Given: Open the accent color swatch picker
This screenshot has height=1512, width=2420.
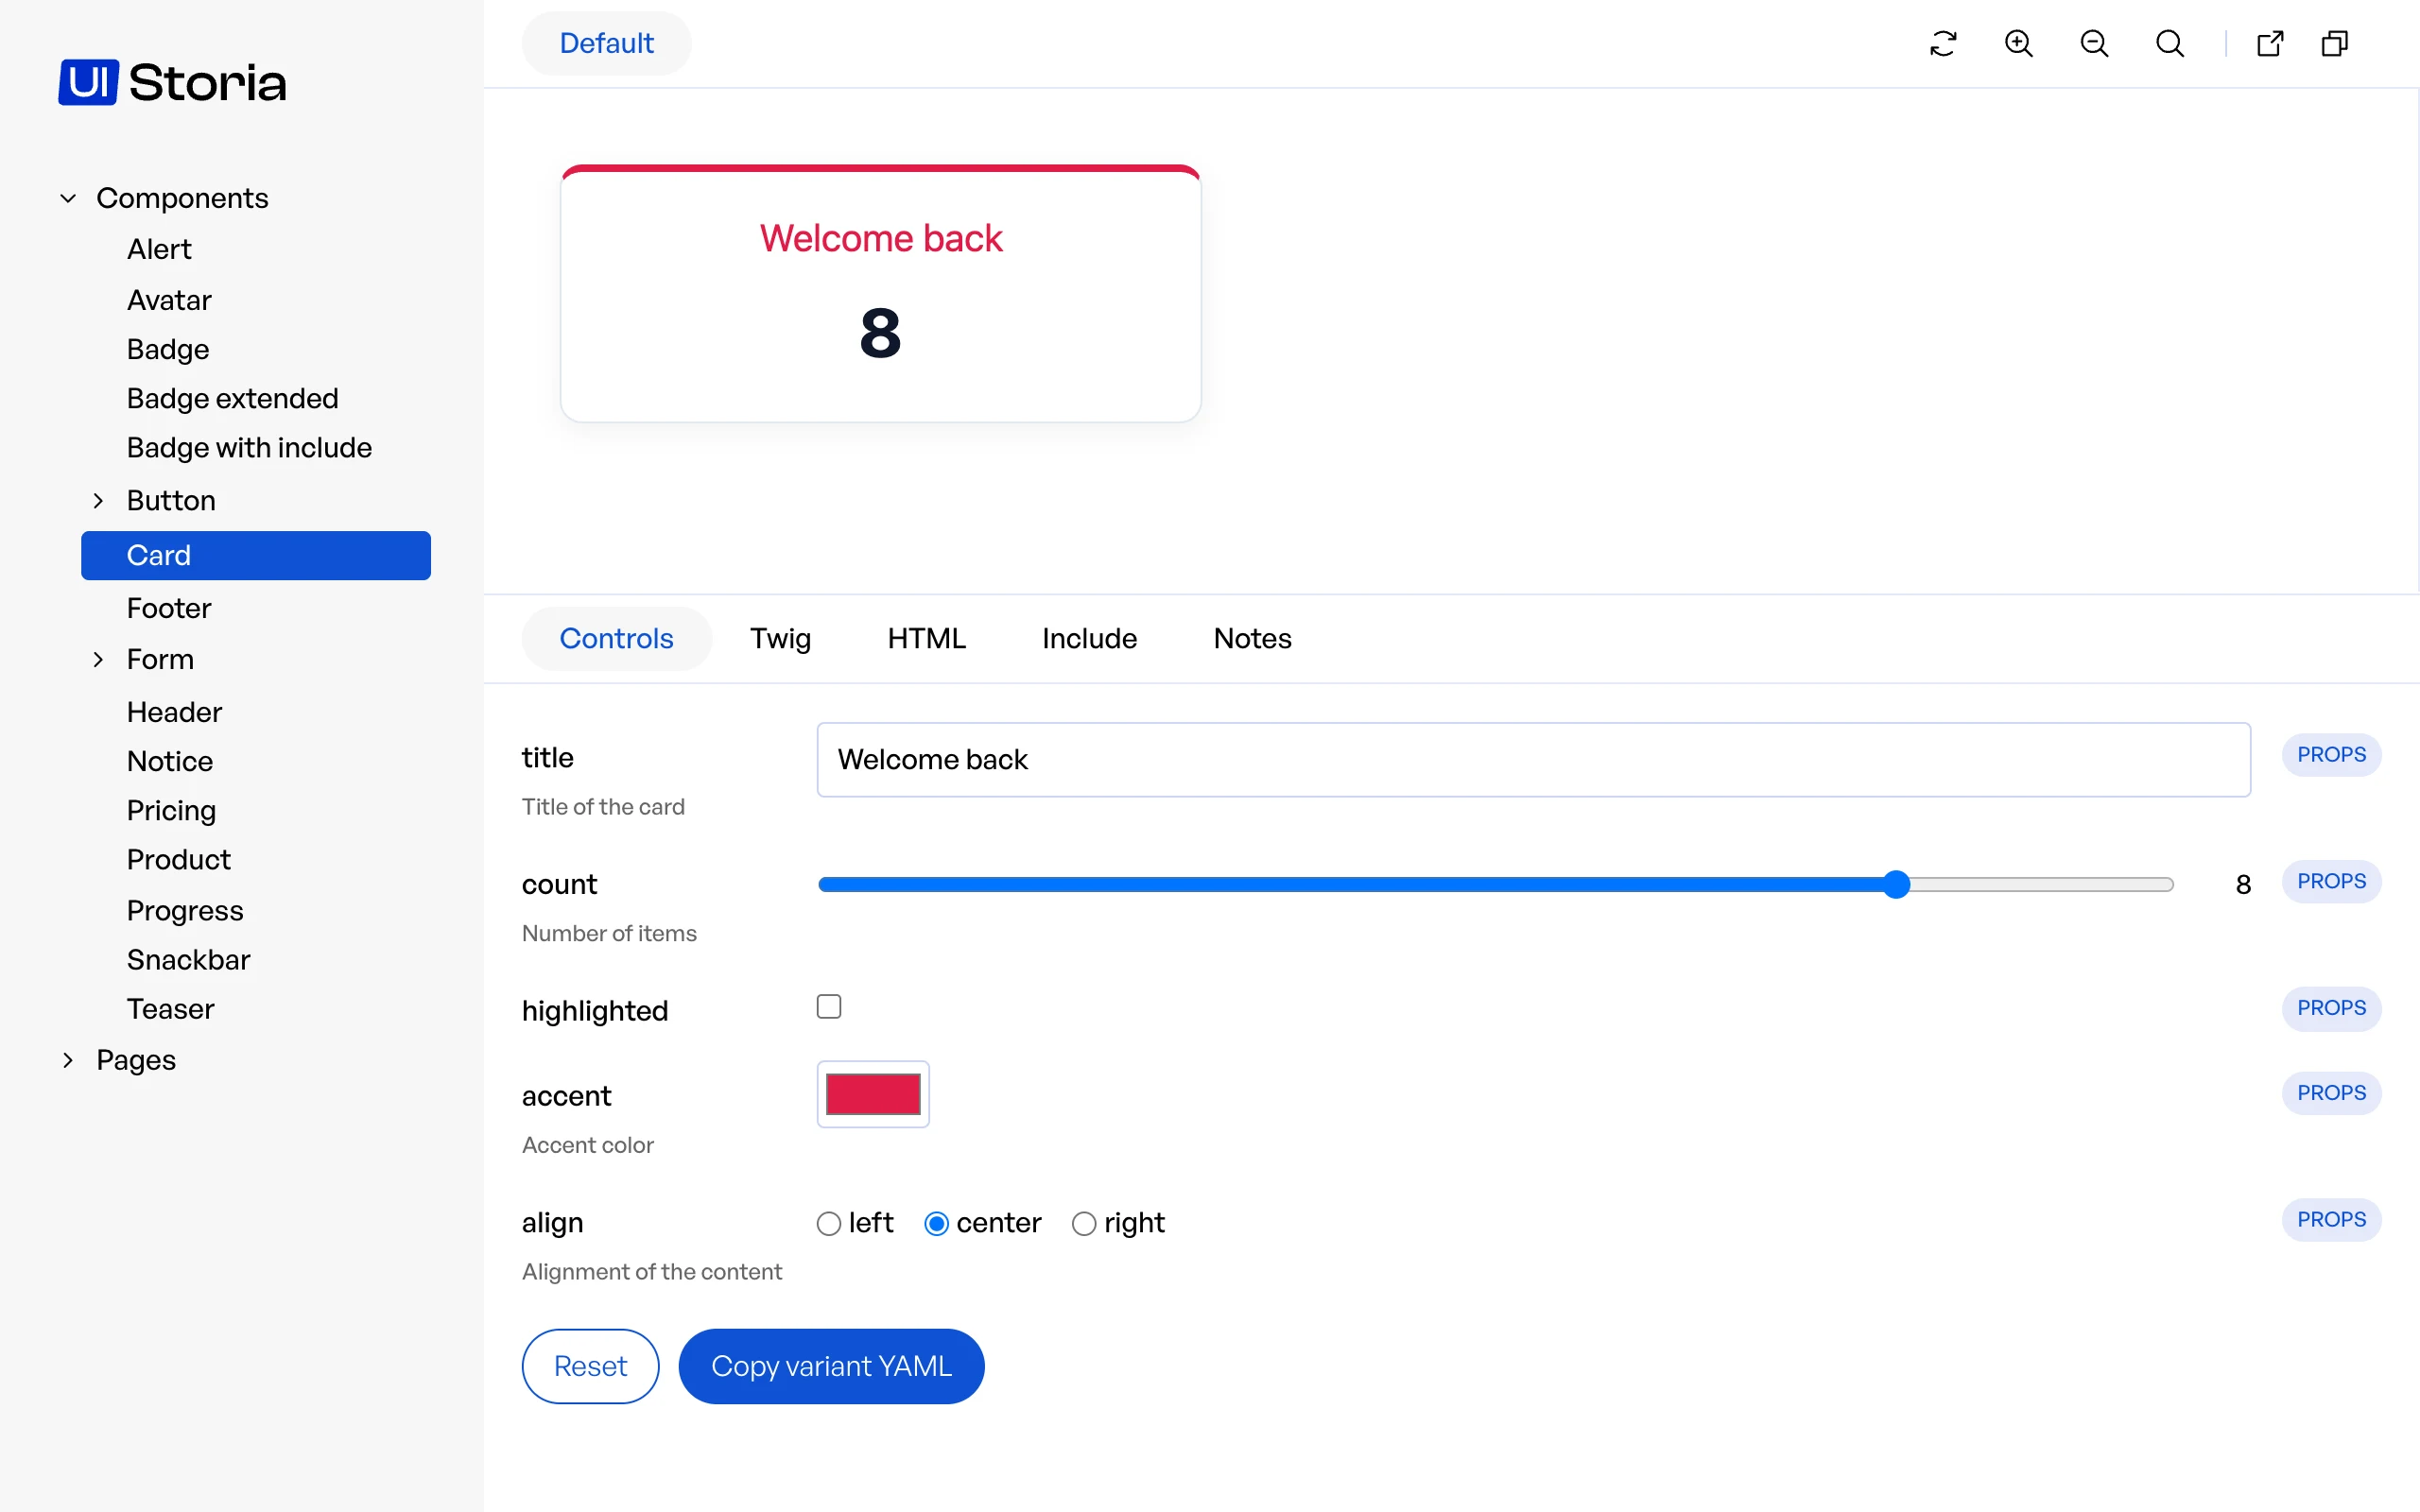Looking at the screenshot, I should (873, 1094).
